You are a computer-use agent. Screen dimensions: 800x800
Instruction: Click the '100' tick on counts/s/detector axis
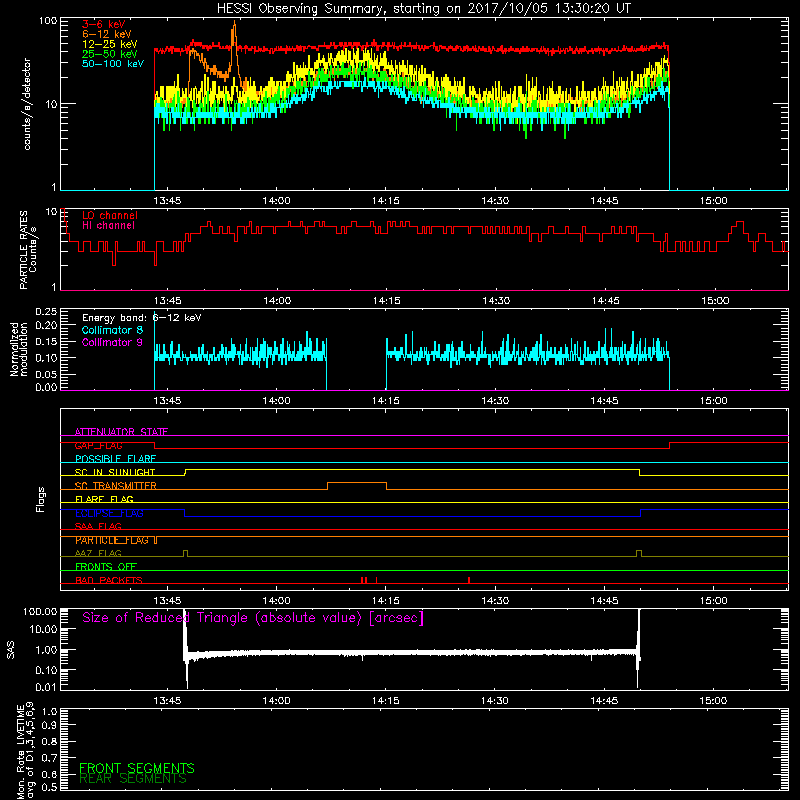click(48, 21)
